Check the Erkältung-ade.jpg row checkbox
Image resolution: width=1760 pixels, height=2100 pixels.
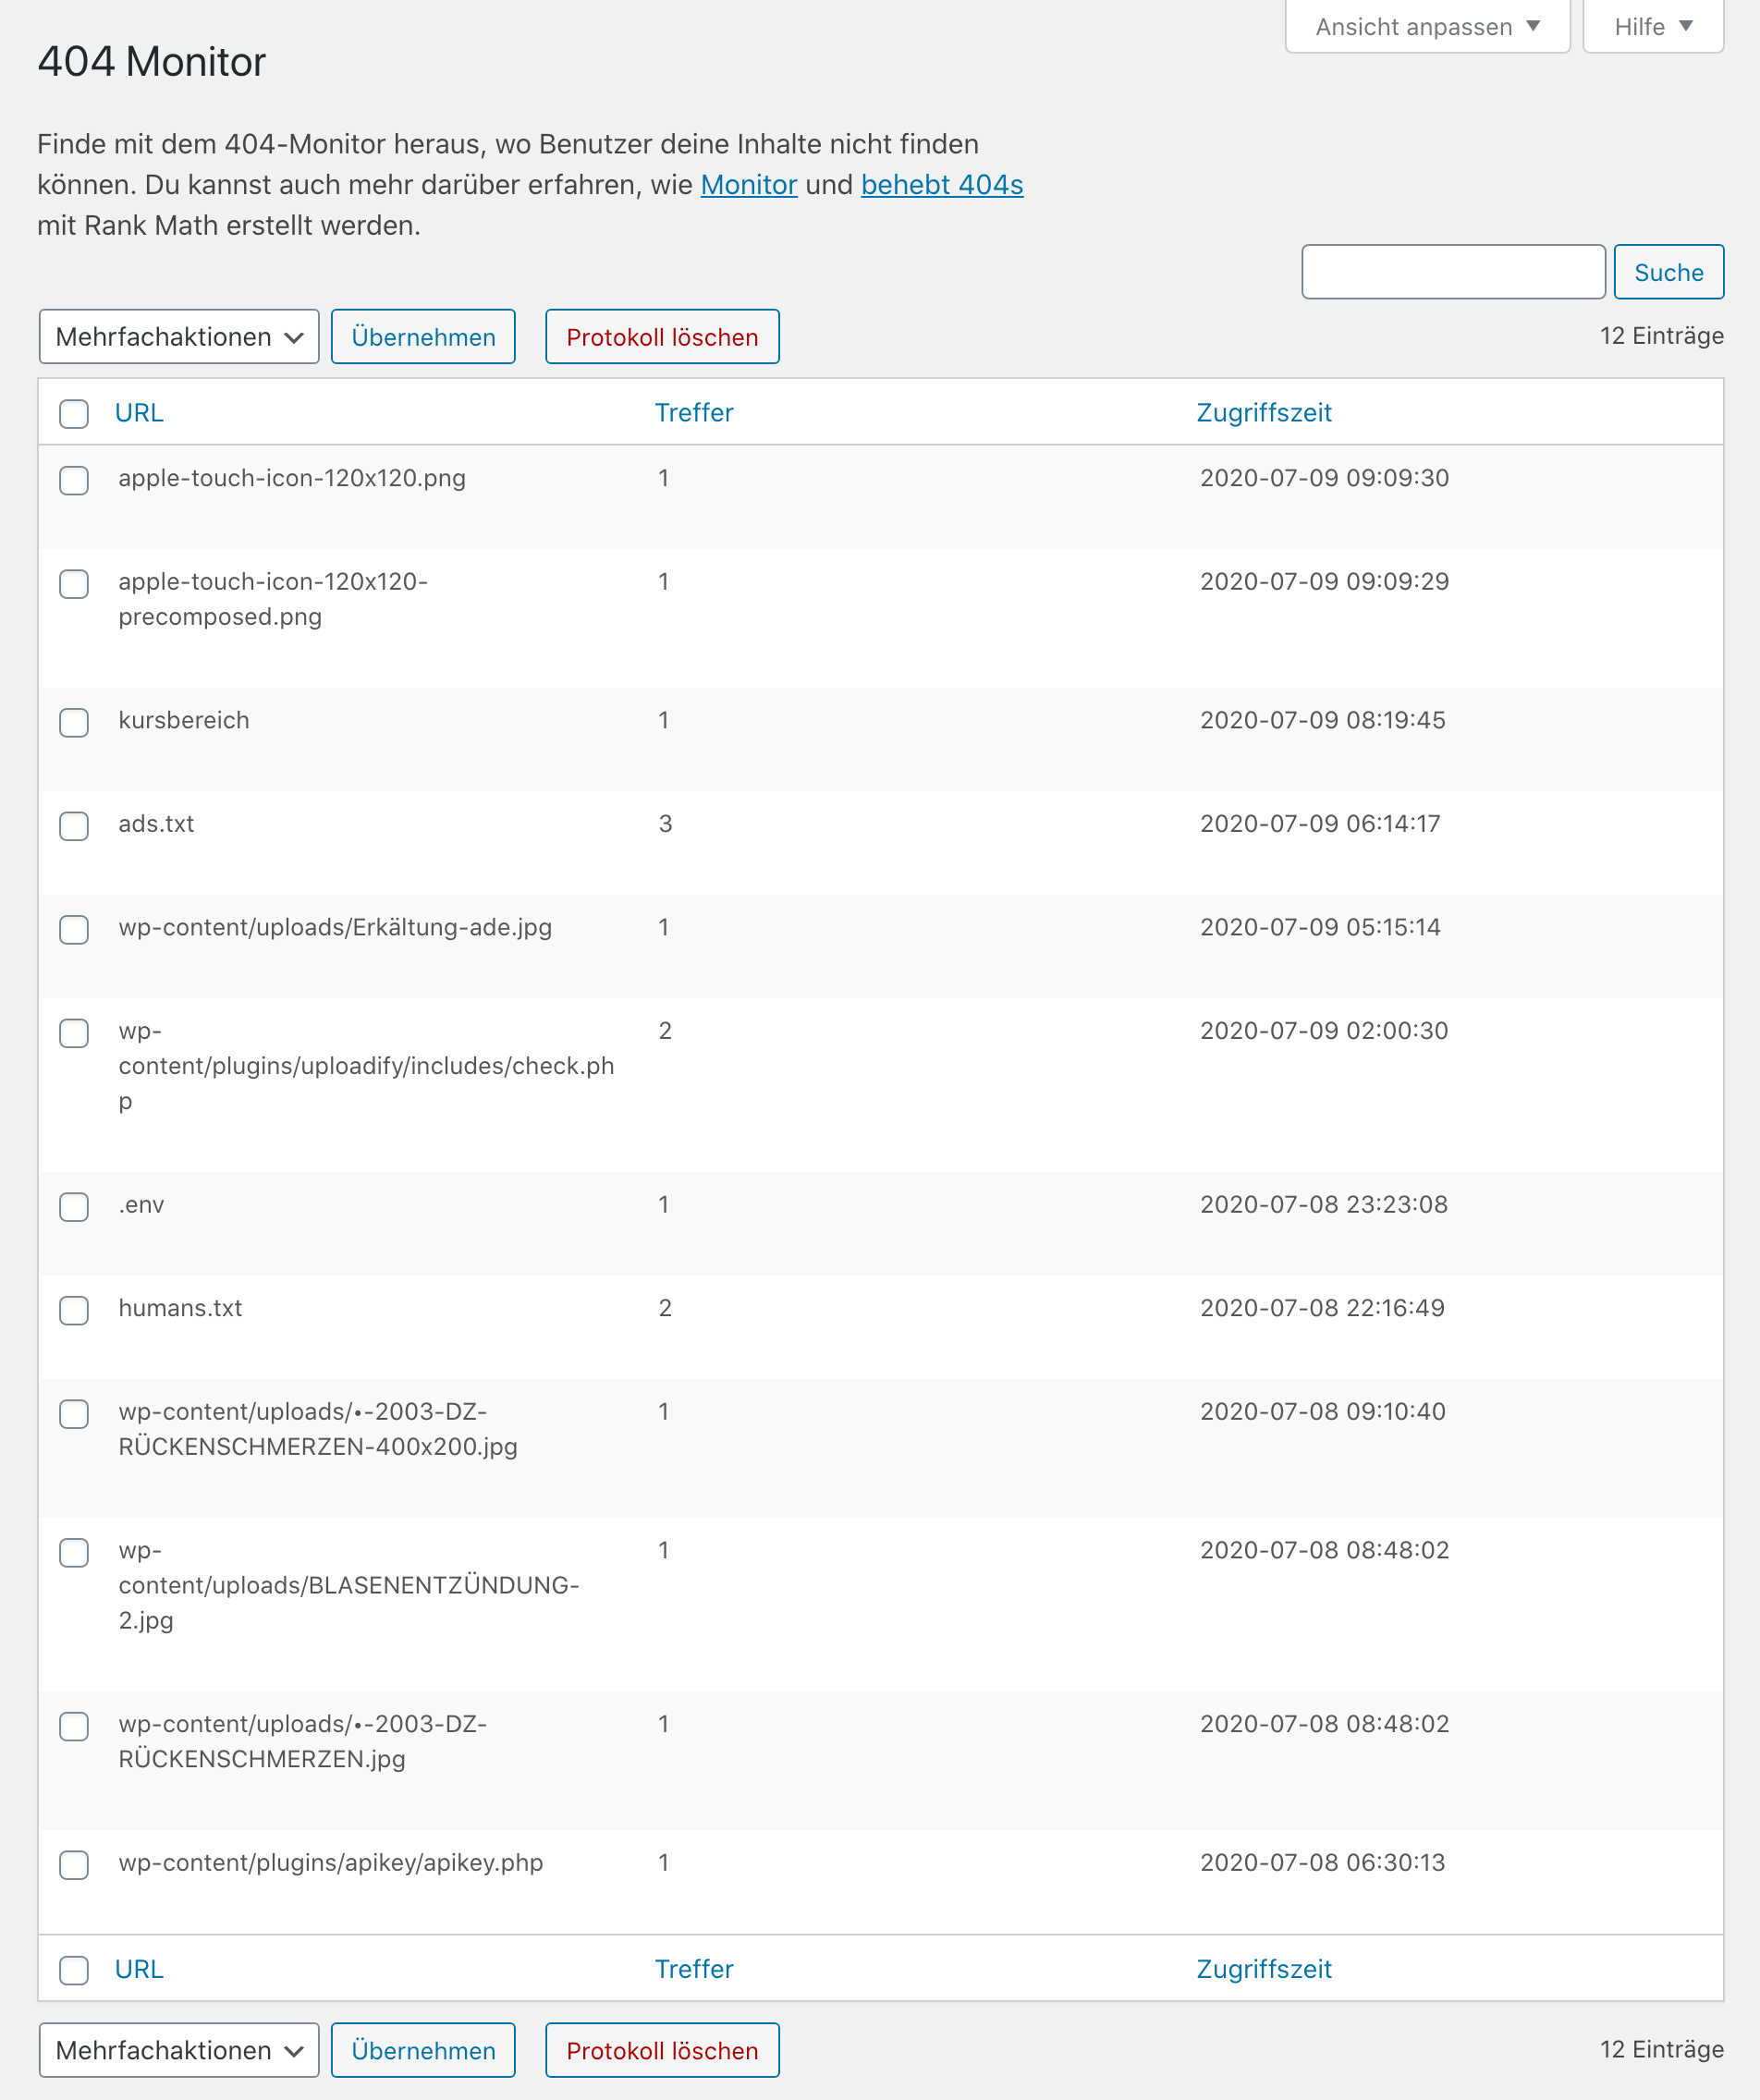pyautogui.click(x=74, y=929)
